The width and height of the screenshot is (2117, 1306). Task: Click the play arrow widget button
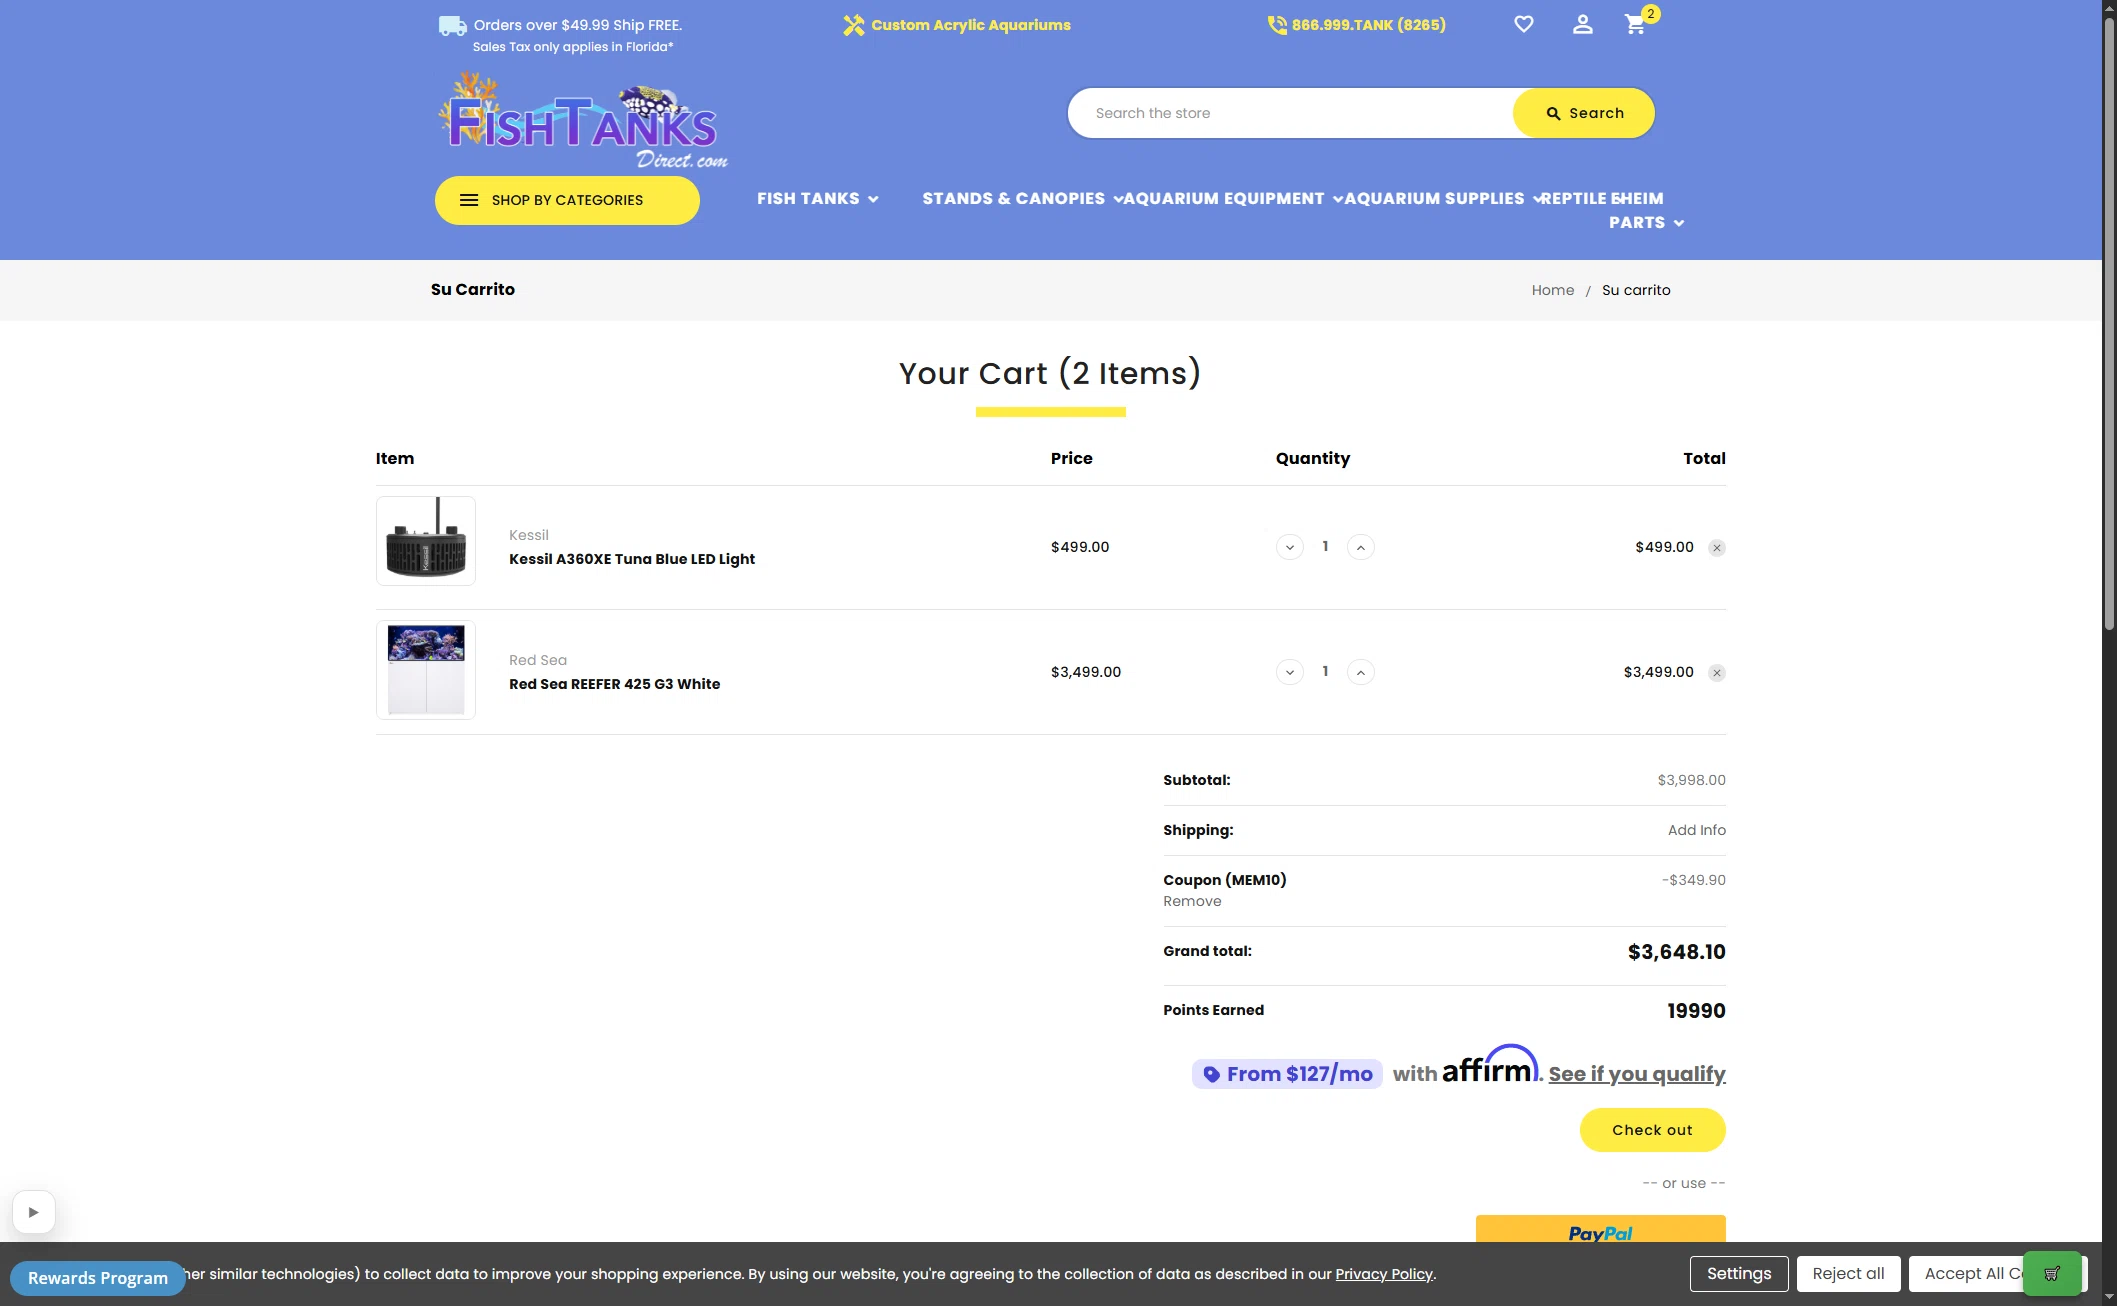[x=34, y=1212]
